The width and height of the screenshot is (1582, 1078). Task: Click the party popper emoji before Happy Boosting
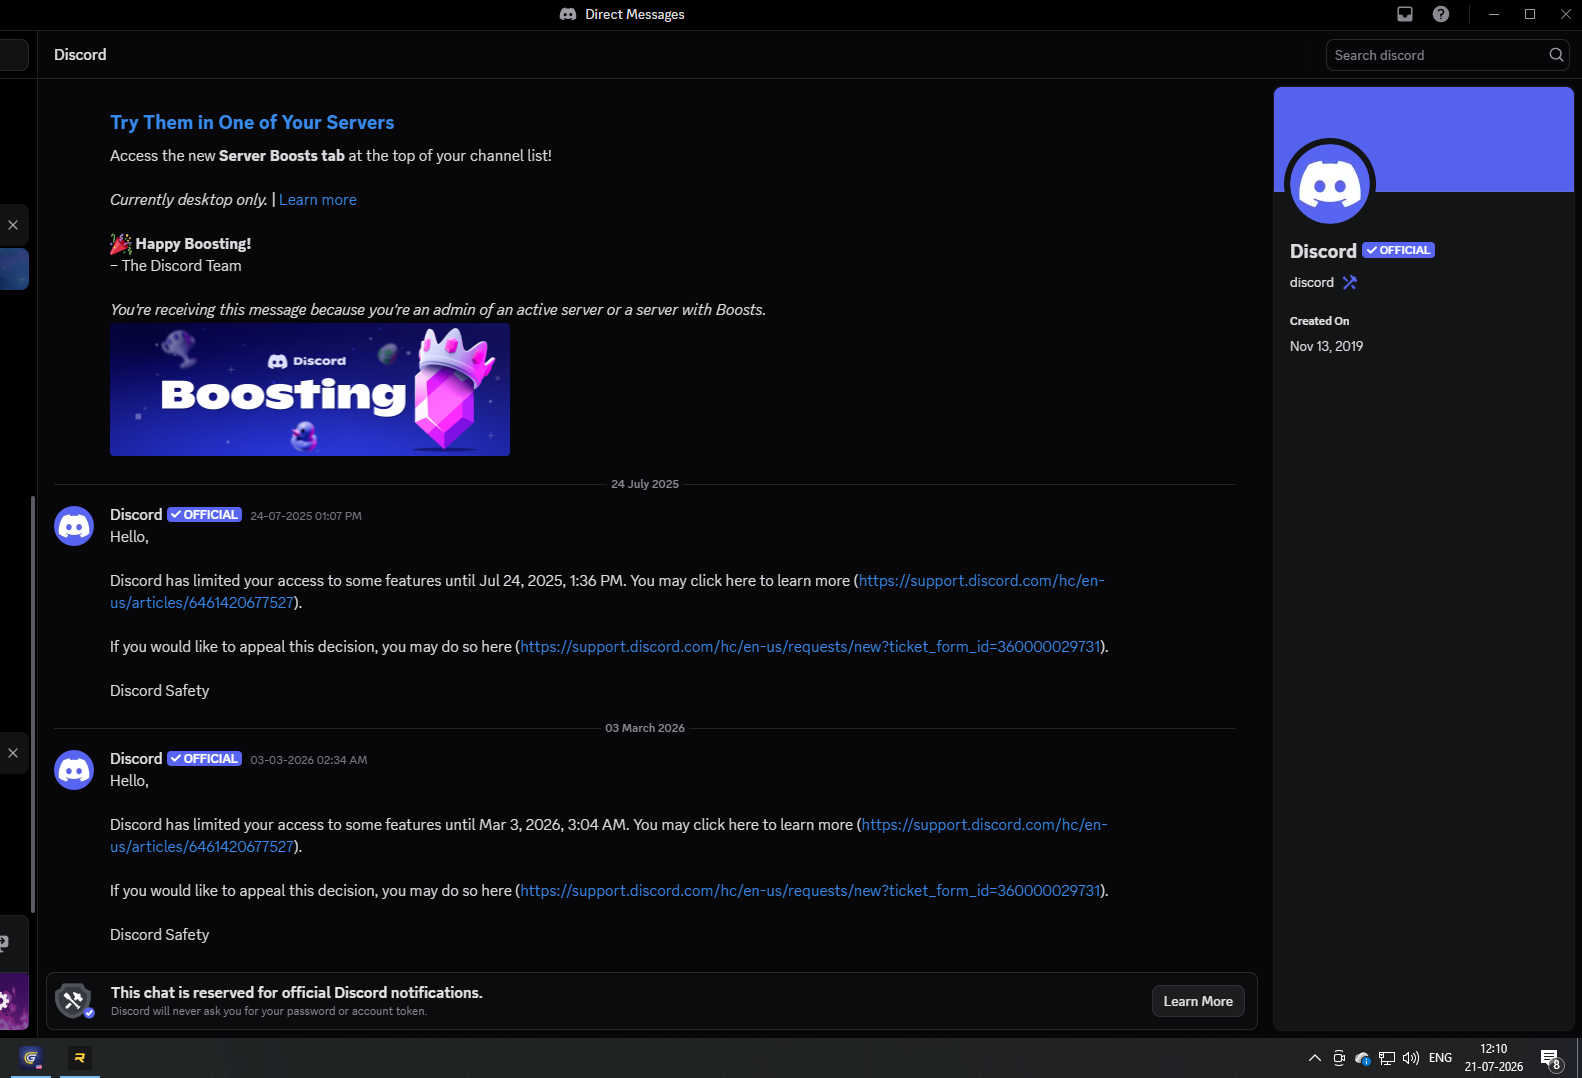pyautogui.click(x=121, y=244)
